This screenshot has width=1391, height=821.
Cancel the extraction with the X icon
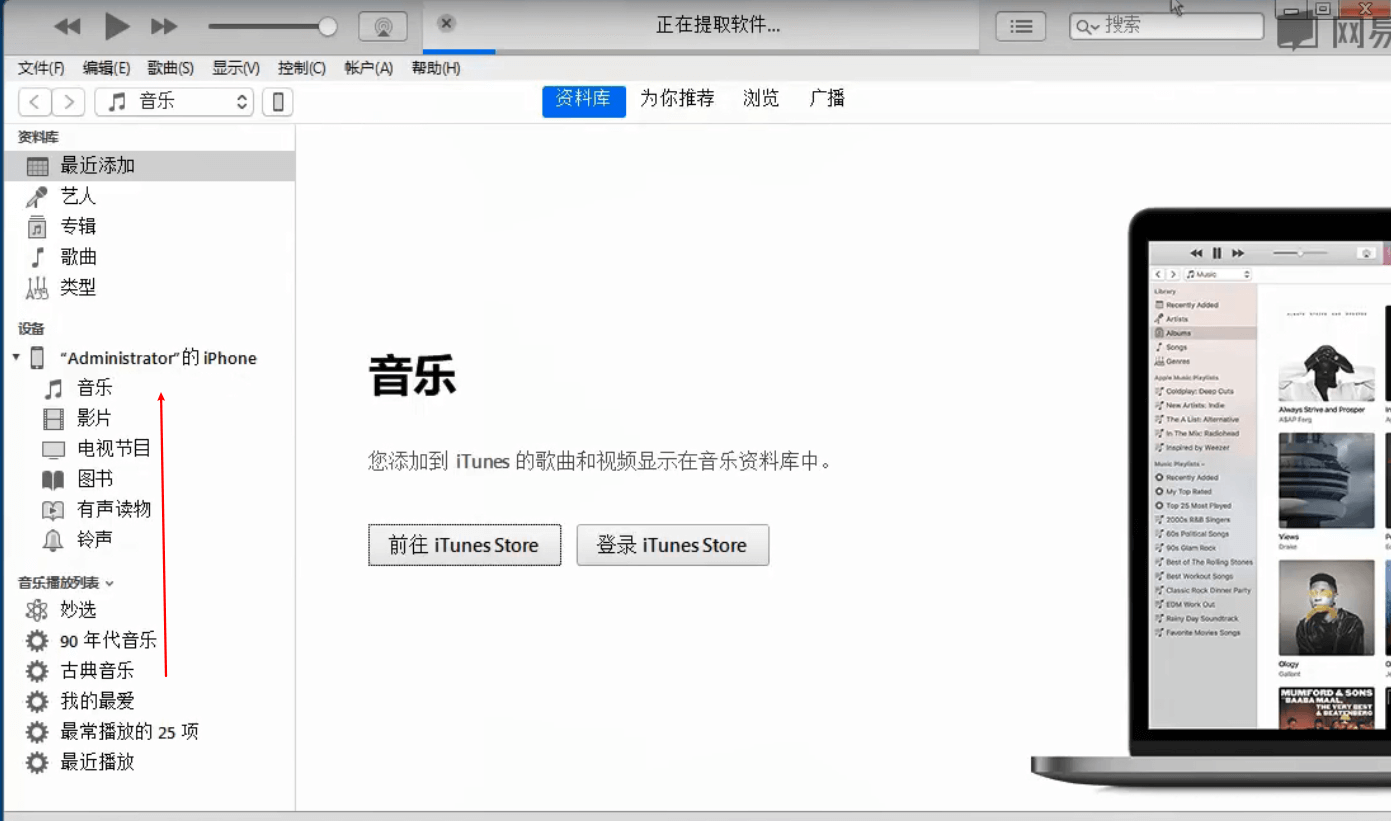[447, 23]
